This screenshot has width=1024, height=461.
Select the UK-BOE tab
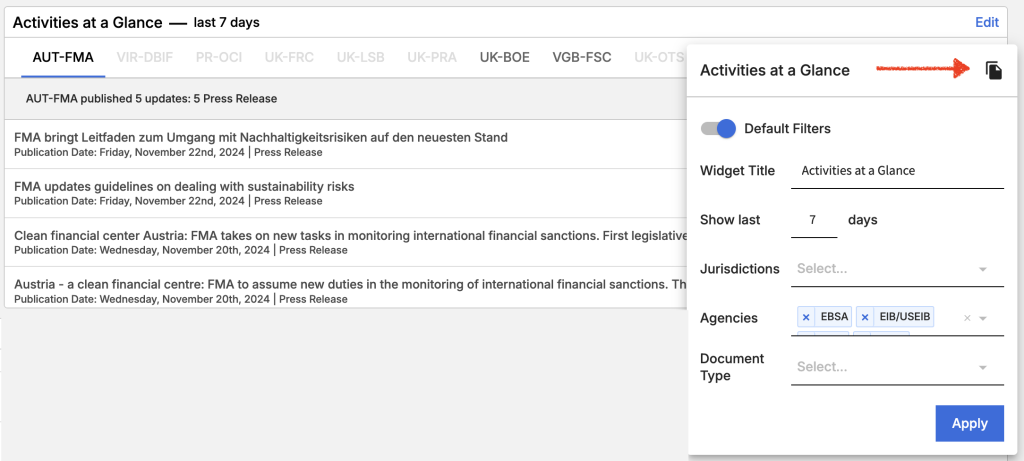[x=504, y=57]
